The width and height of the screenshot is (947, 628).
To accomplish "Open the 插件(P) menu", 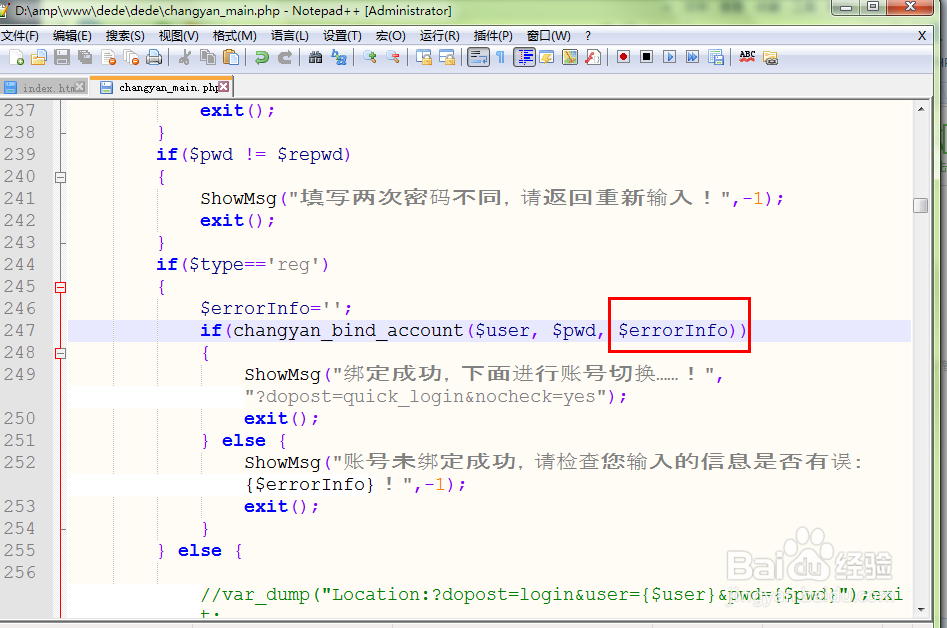I will (x=493, y=36).
